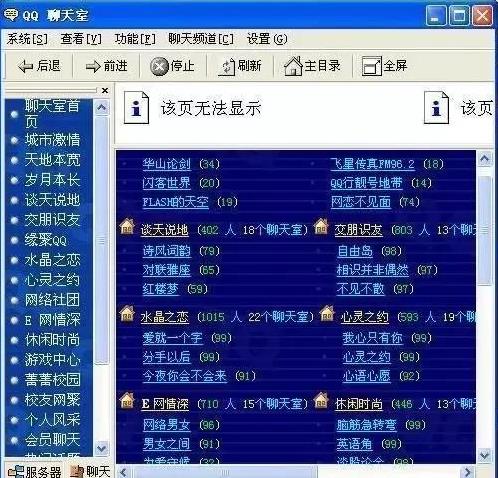Open the 聊天频道[C] menu
The width and height of the screenshot is (498, 478).
coord(201,39)
